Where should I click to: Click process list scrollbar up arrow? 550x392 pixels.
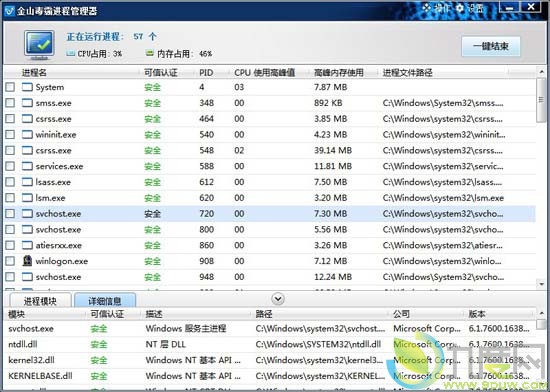tap(542, 72)
